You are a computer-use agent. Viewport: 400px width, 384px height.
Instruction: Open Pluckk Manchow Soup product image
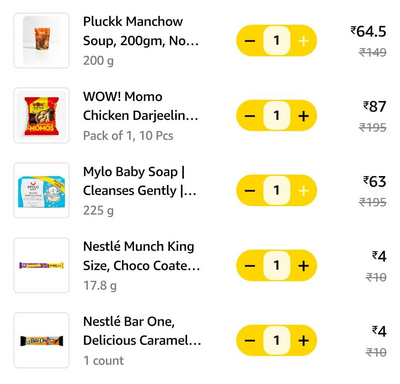tap(41, 40)
